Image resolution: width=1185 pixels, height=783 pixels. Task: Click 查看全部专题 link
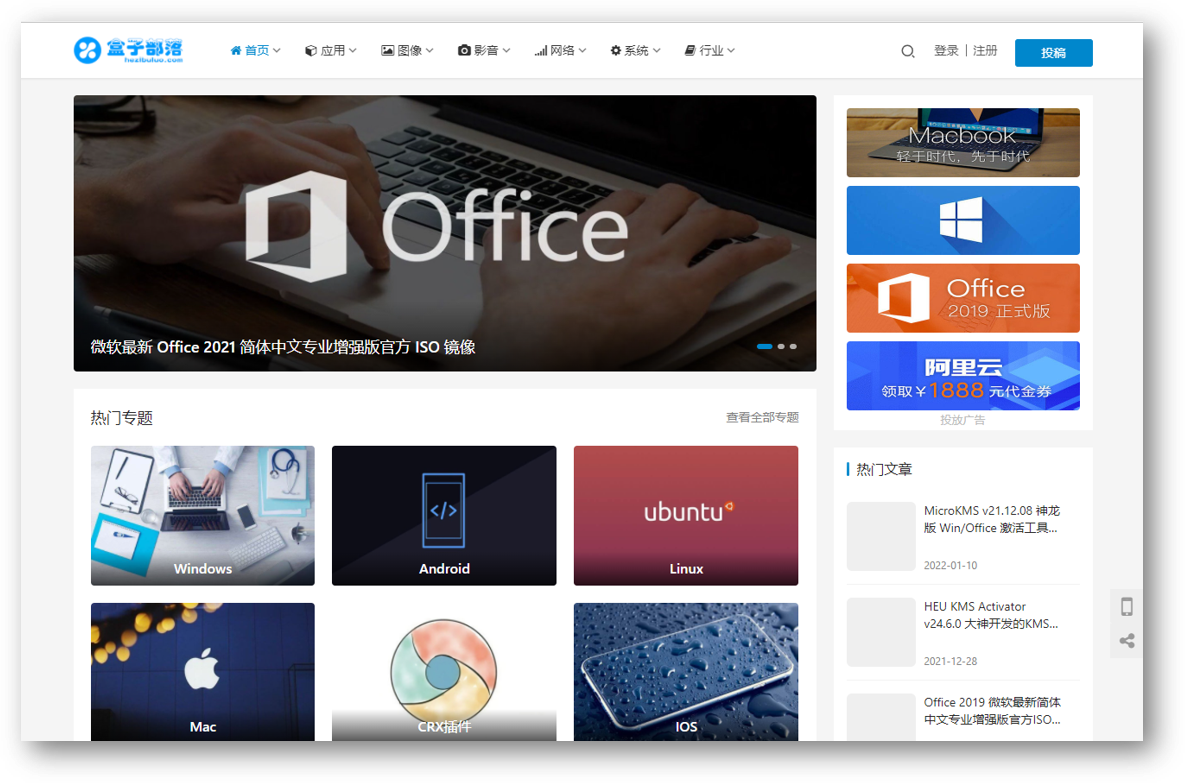[x=763, y=417]
